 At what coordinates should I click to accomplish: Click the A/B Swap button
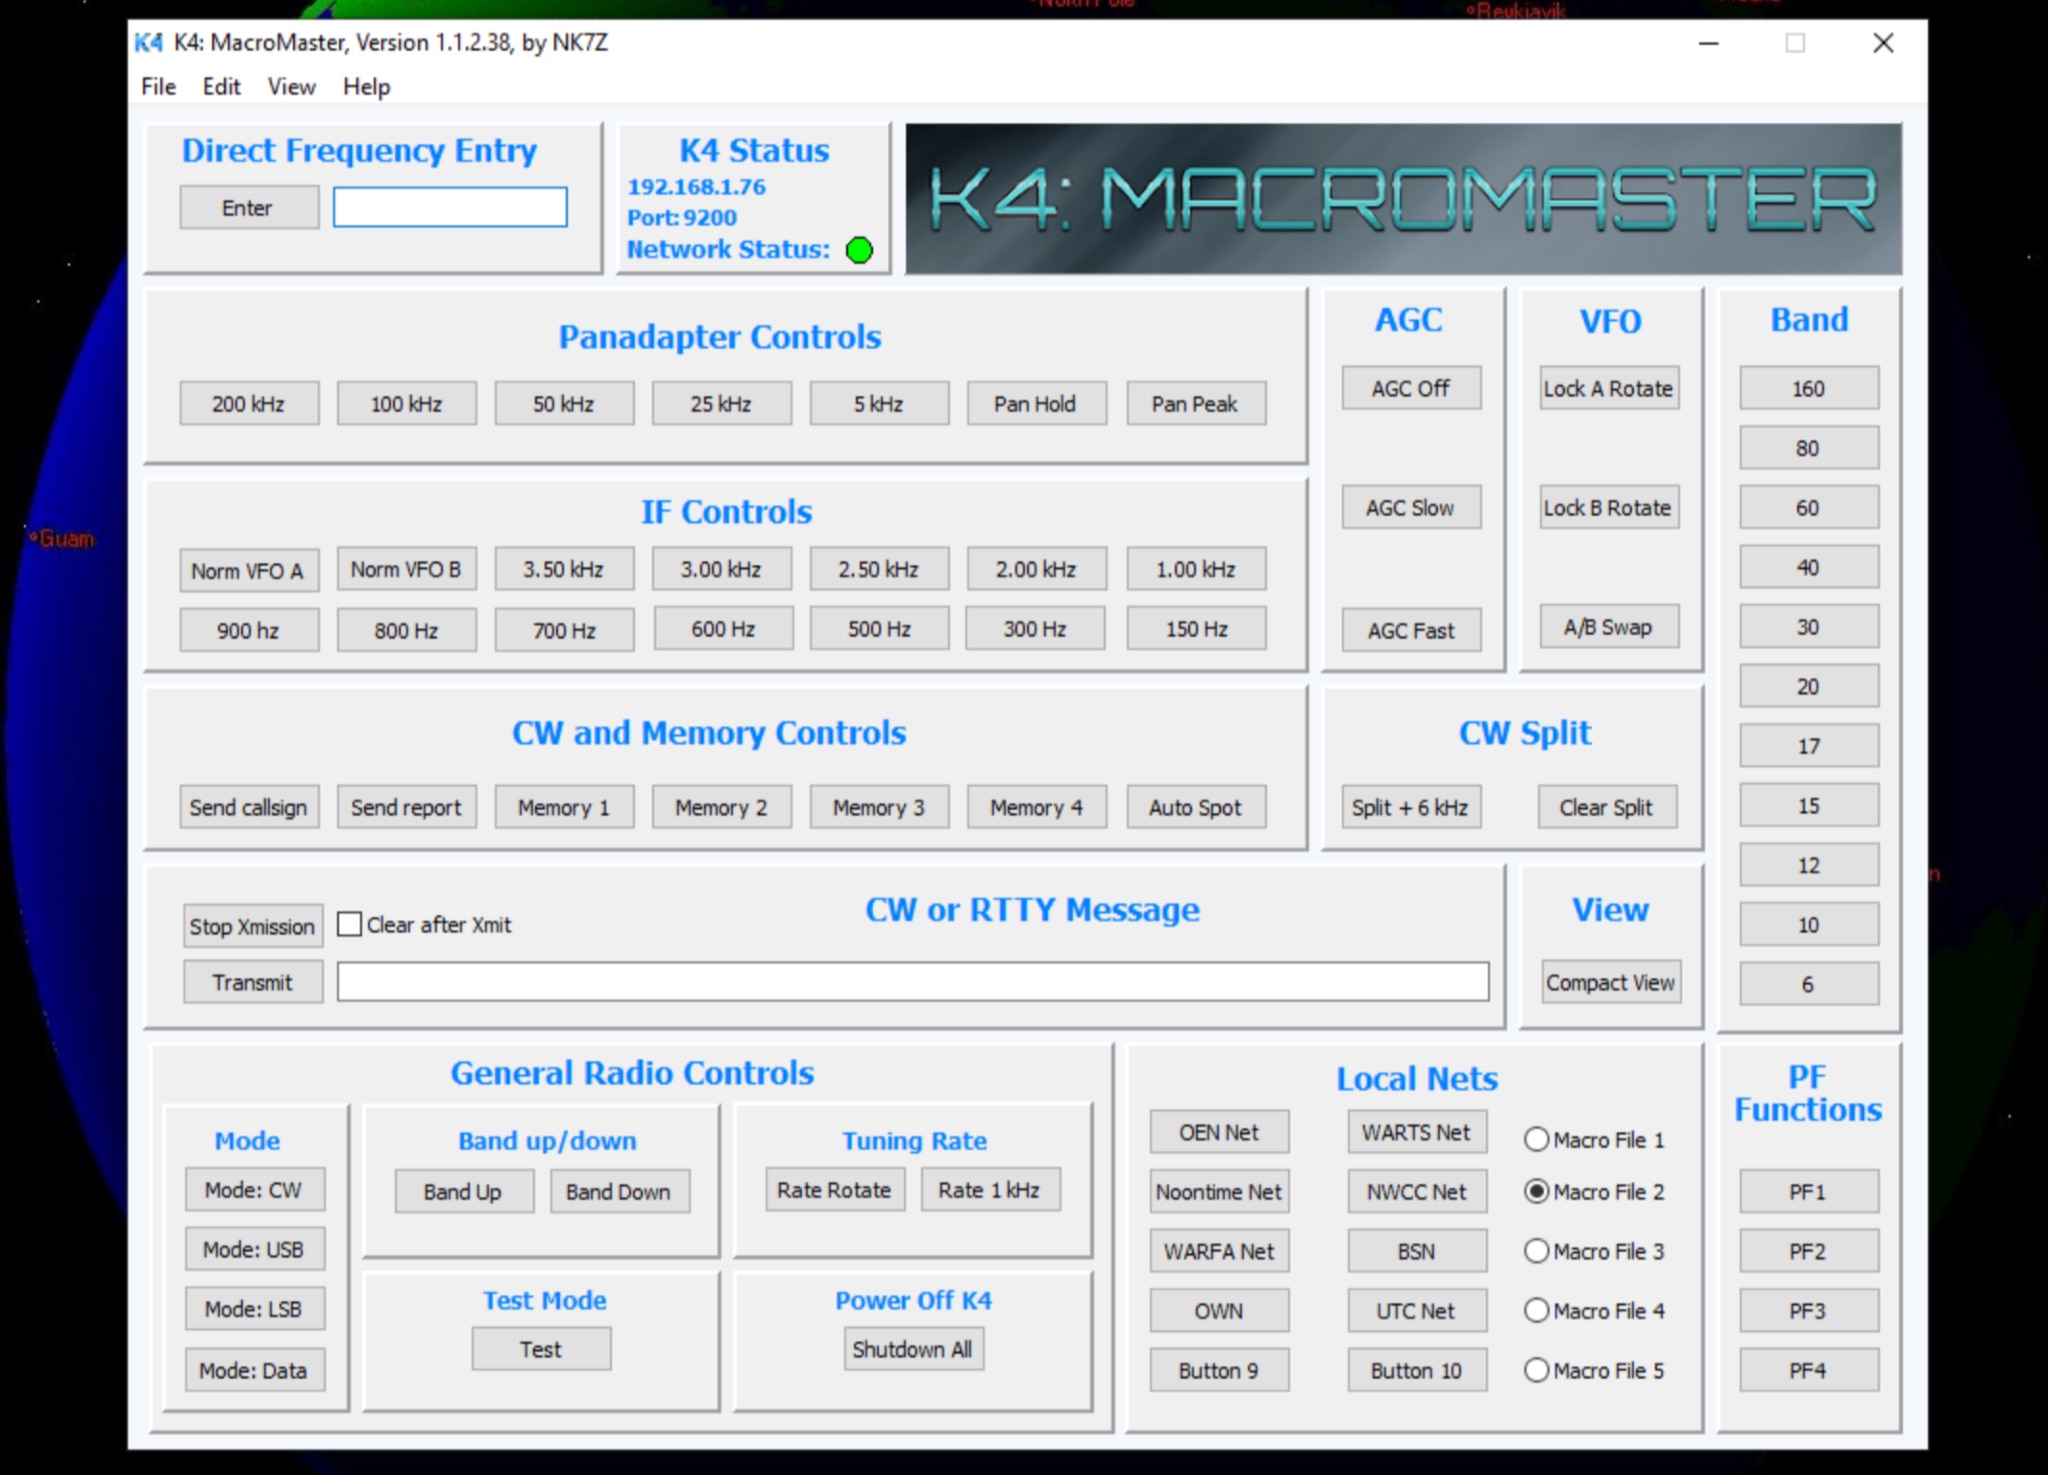tap(1608, 628)
